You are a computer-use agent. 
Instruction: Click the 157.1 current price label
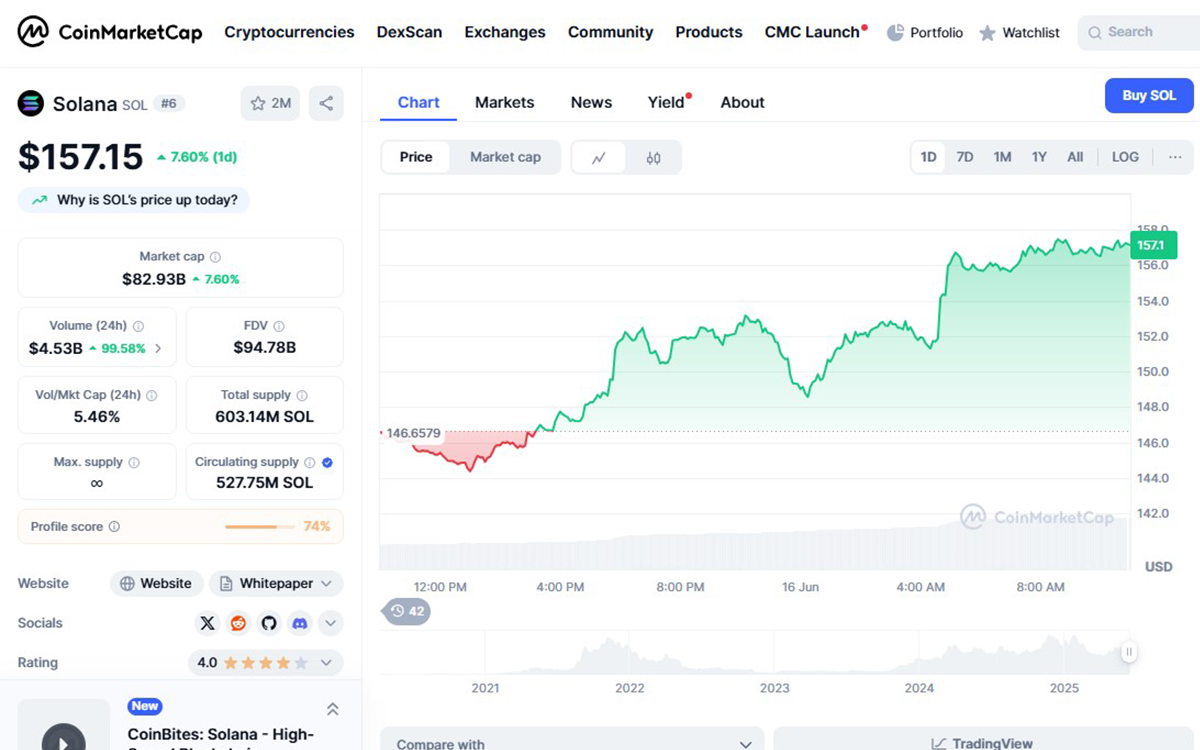tap(1153, 245)
